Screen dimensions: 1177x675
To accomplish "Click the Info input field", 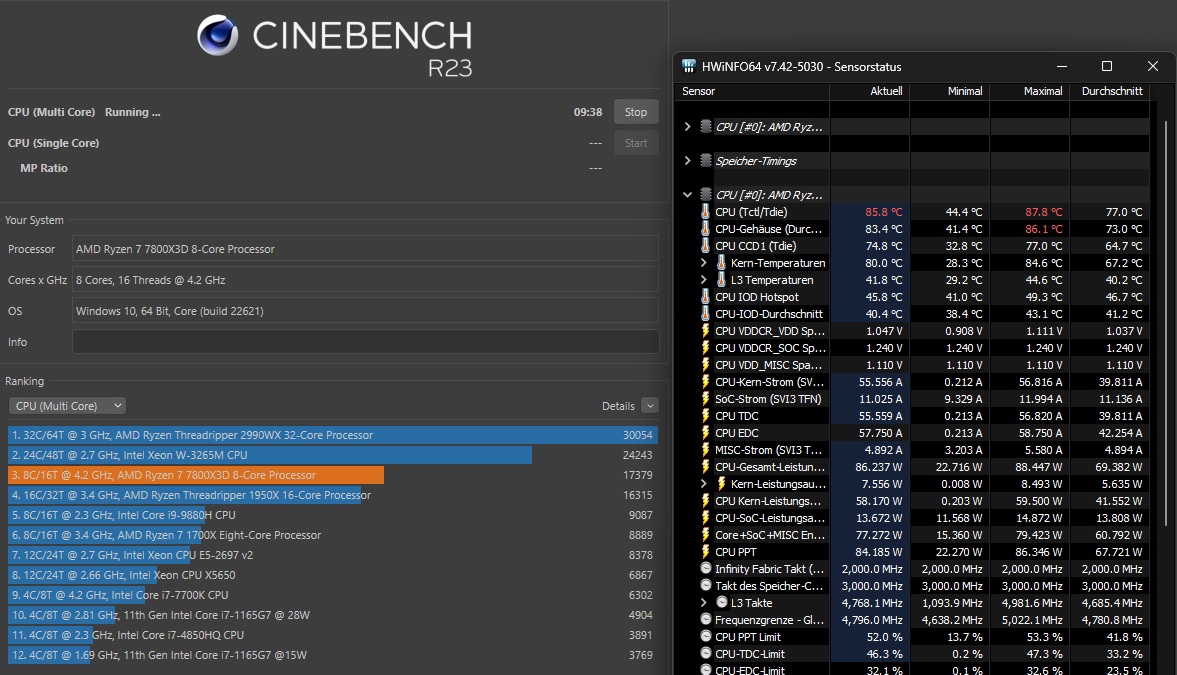I will [x=366, y=342].
